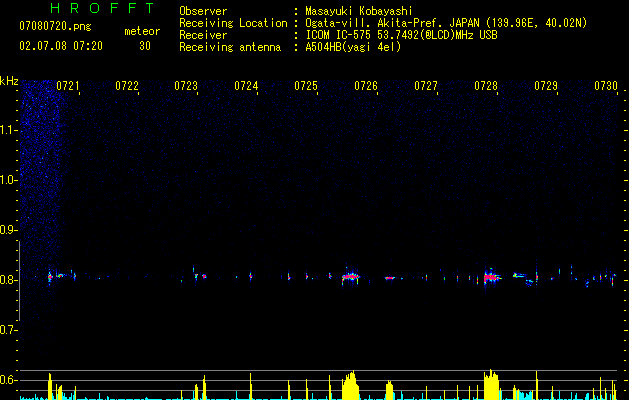
Task: Click the 0721 time marker
Action: click(67, 86)
